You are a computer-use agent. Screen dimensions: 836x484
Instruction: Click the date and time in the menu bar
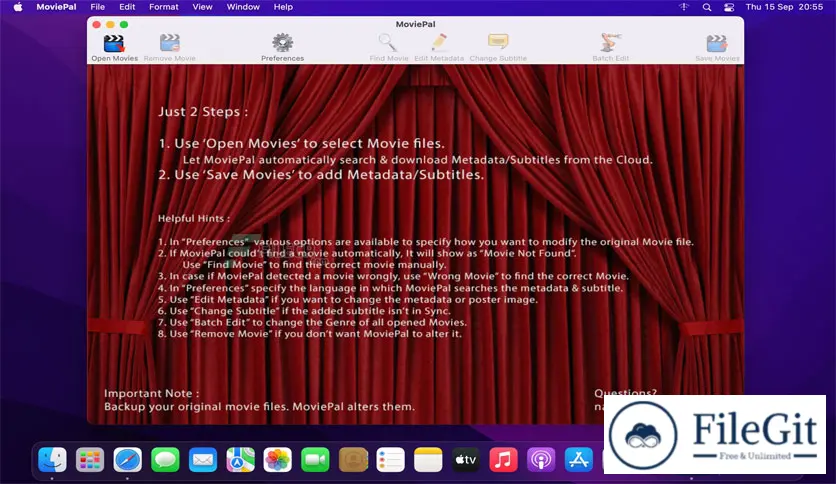pyautogui.click(x=784, y=7)
